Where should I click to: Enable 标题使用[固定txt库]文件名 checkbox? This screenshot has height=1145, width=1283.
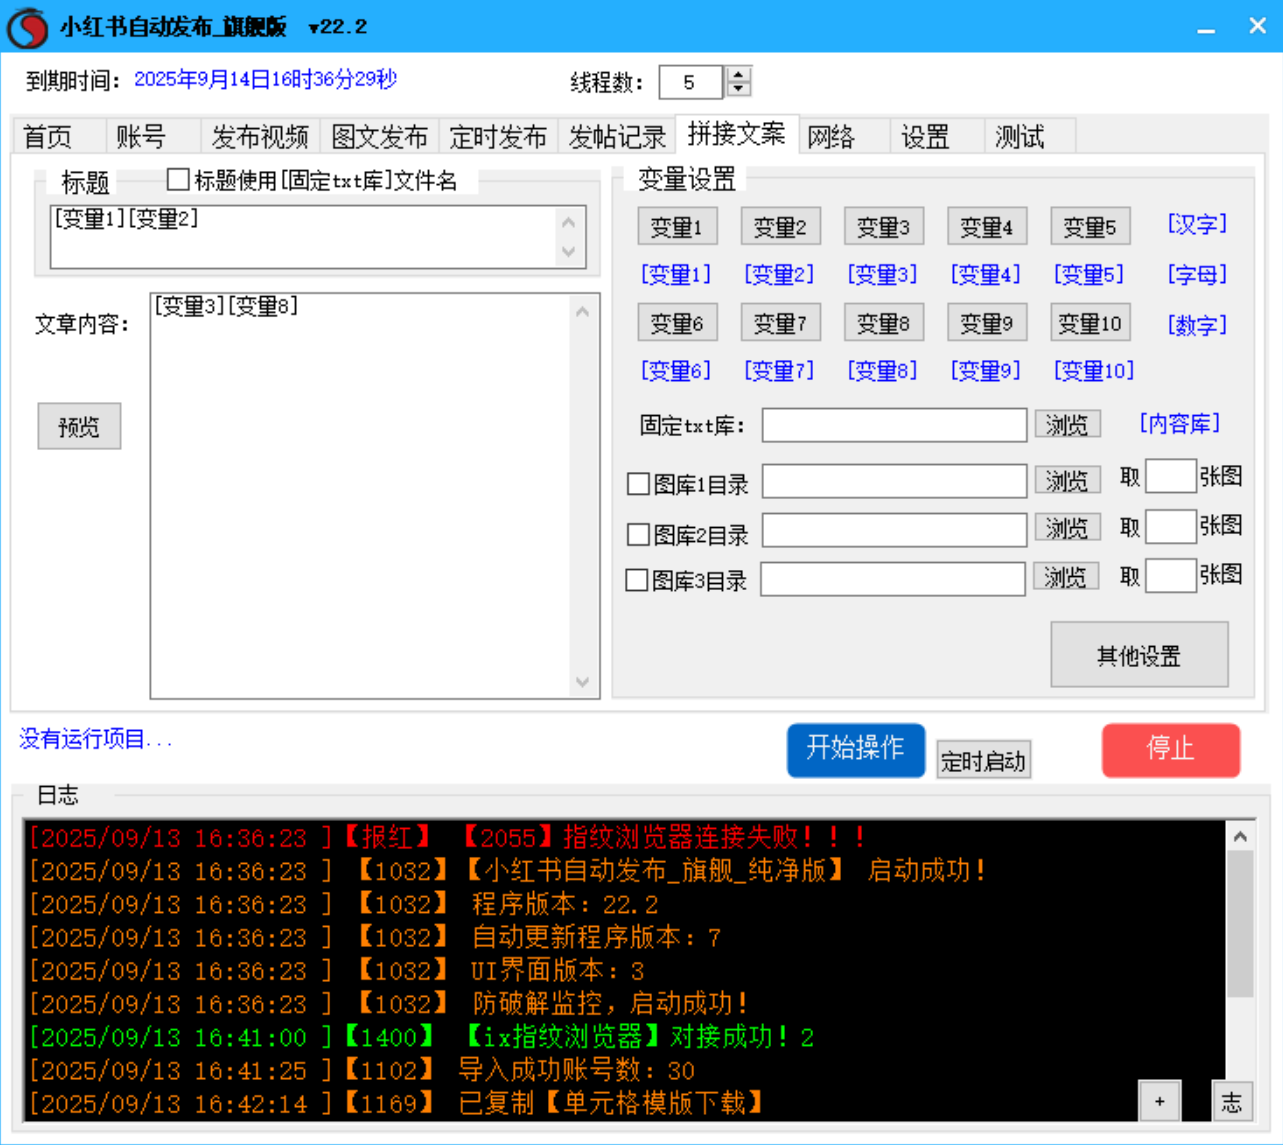(x=178, y=180)
